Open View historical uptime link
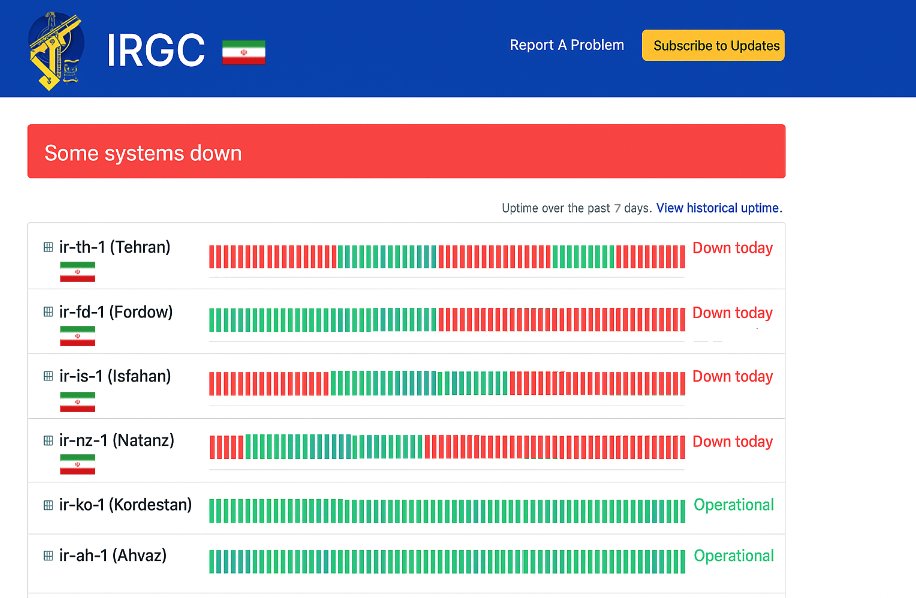Image resolution: width=916 pixels, height=598 pixels. coord(719,208)
